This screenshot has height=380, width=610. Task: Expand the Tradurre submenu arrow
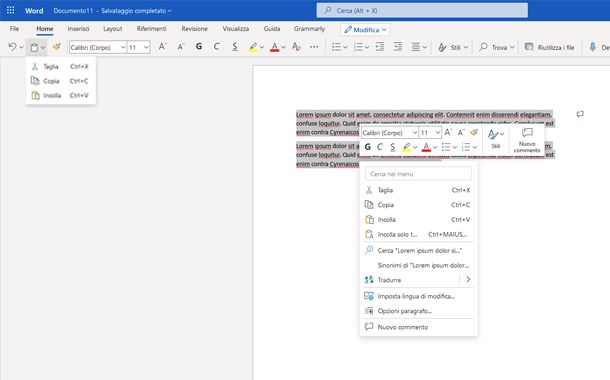[468, 280]
